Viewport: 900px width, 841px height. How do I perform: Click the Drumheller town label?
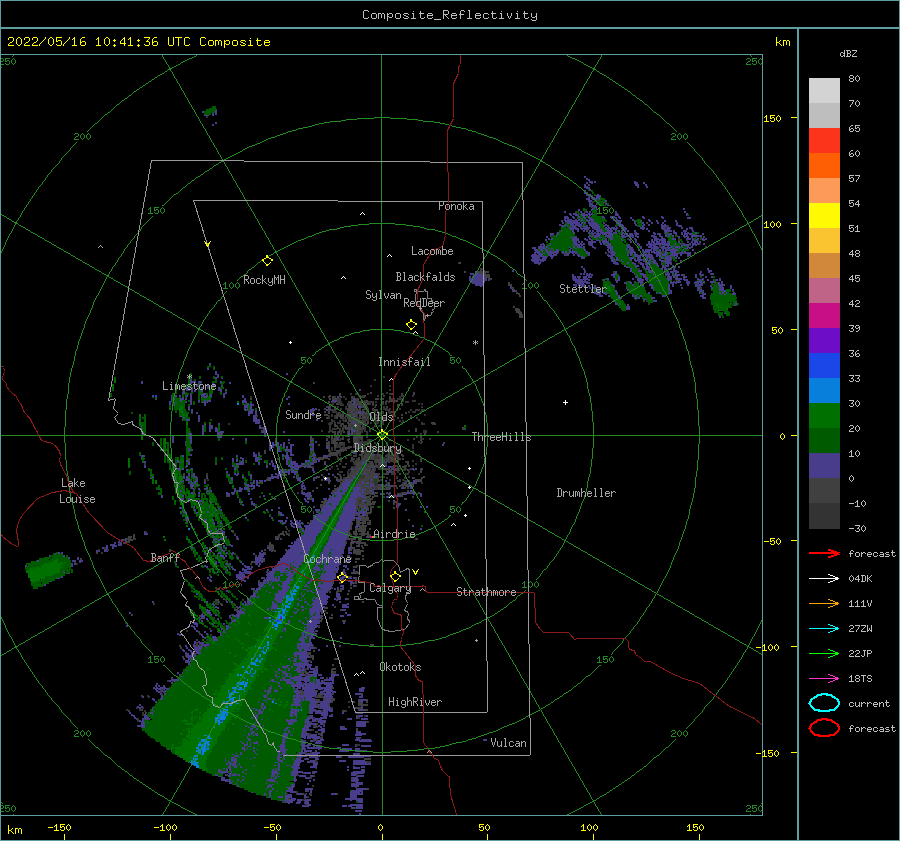click(586, 493)
